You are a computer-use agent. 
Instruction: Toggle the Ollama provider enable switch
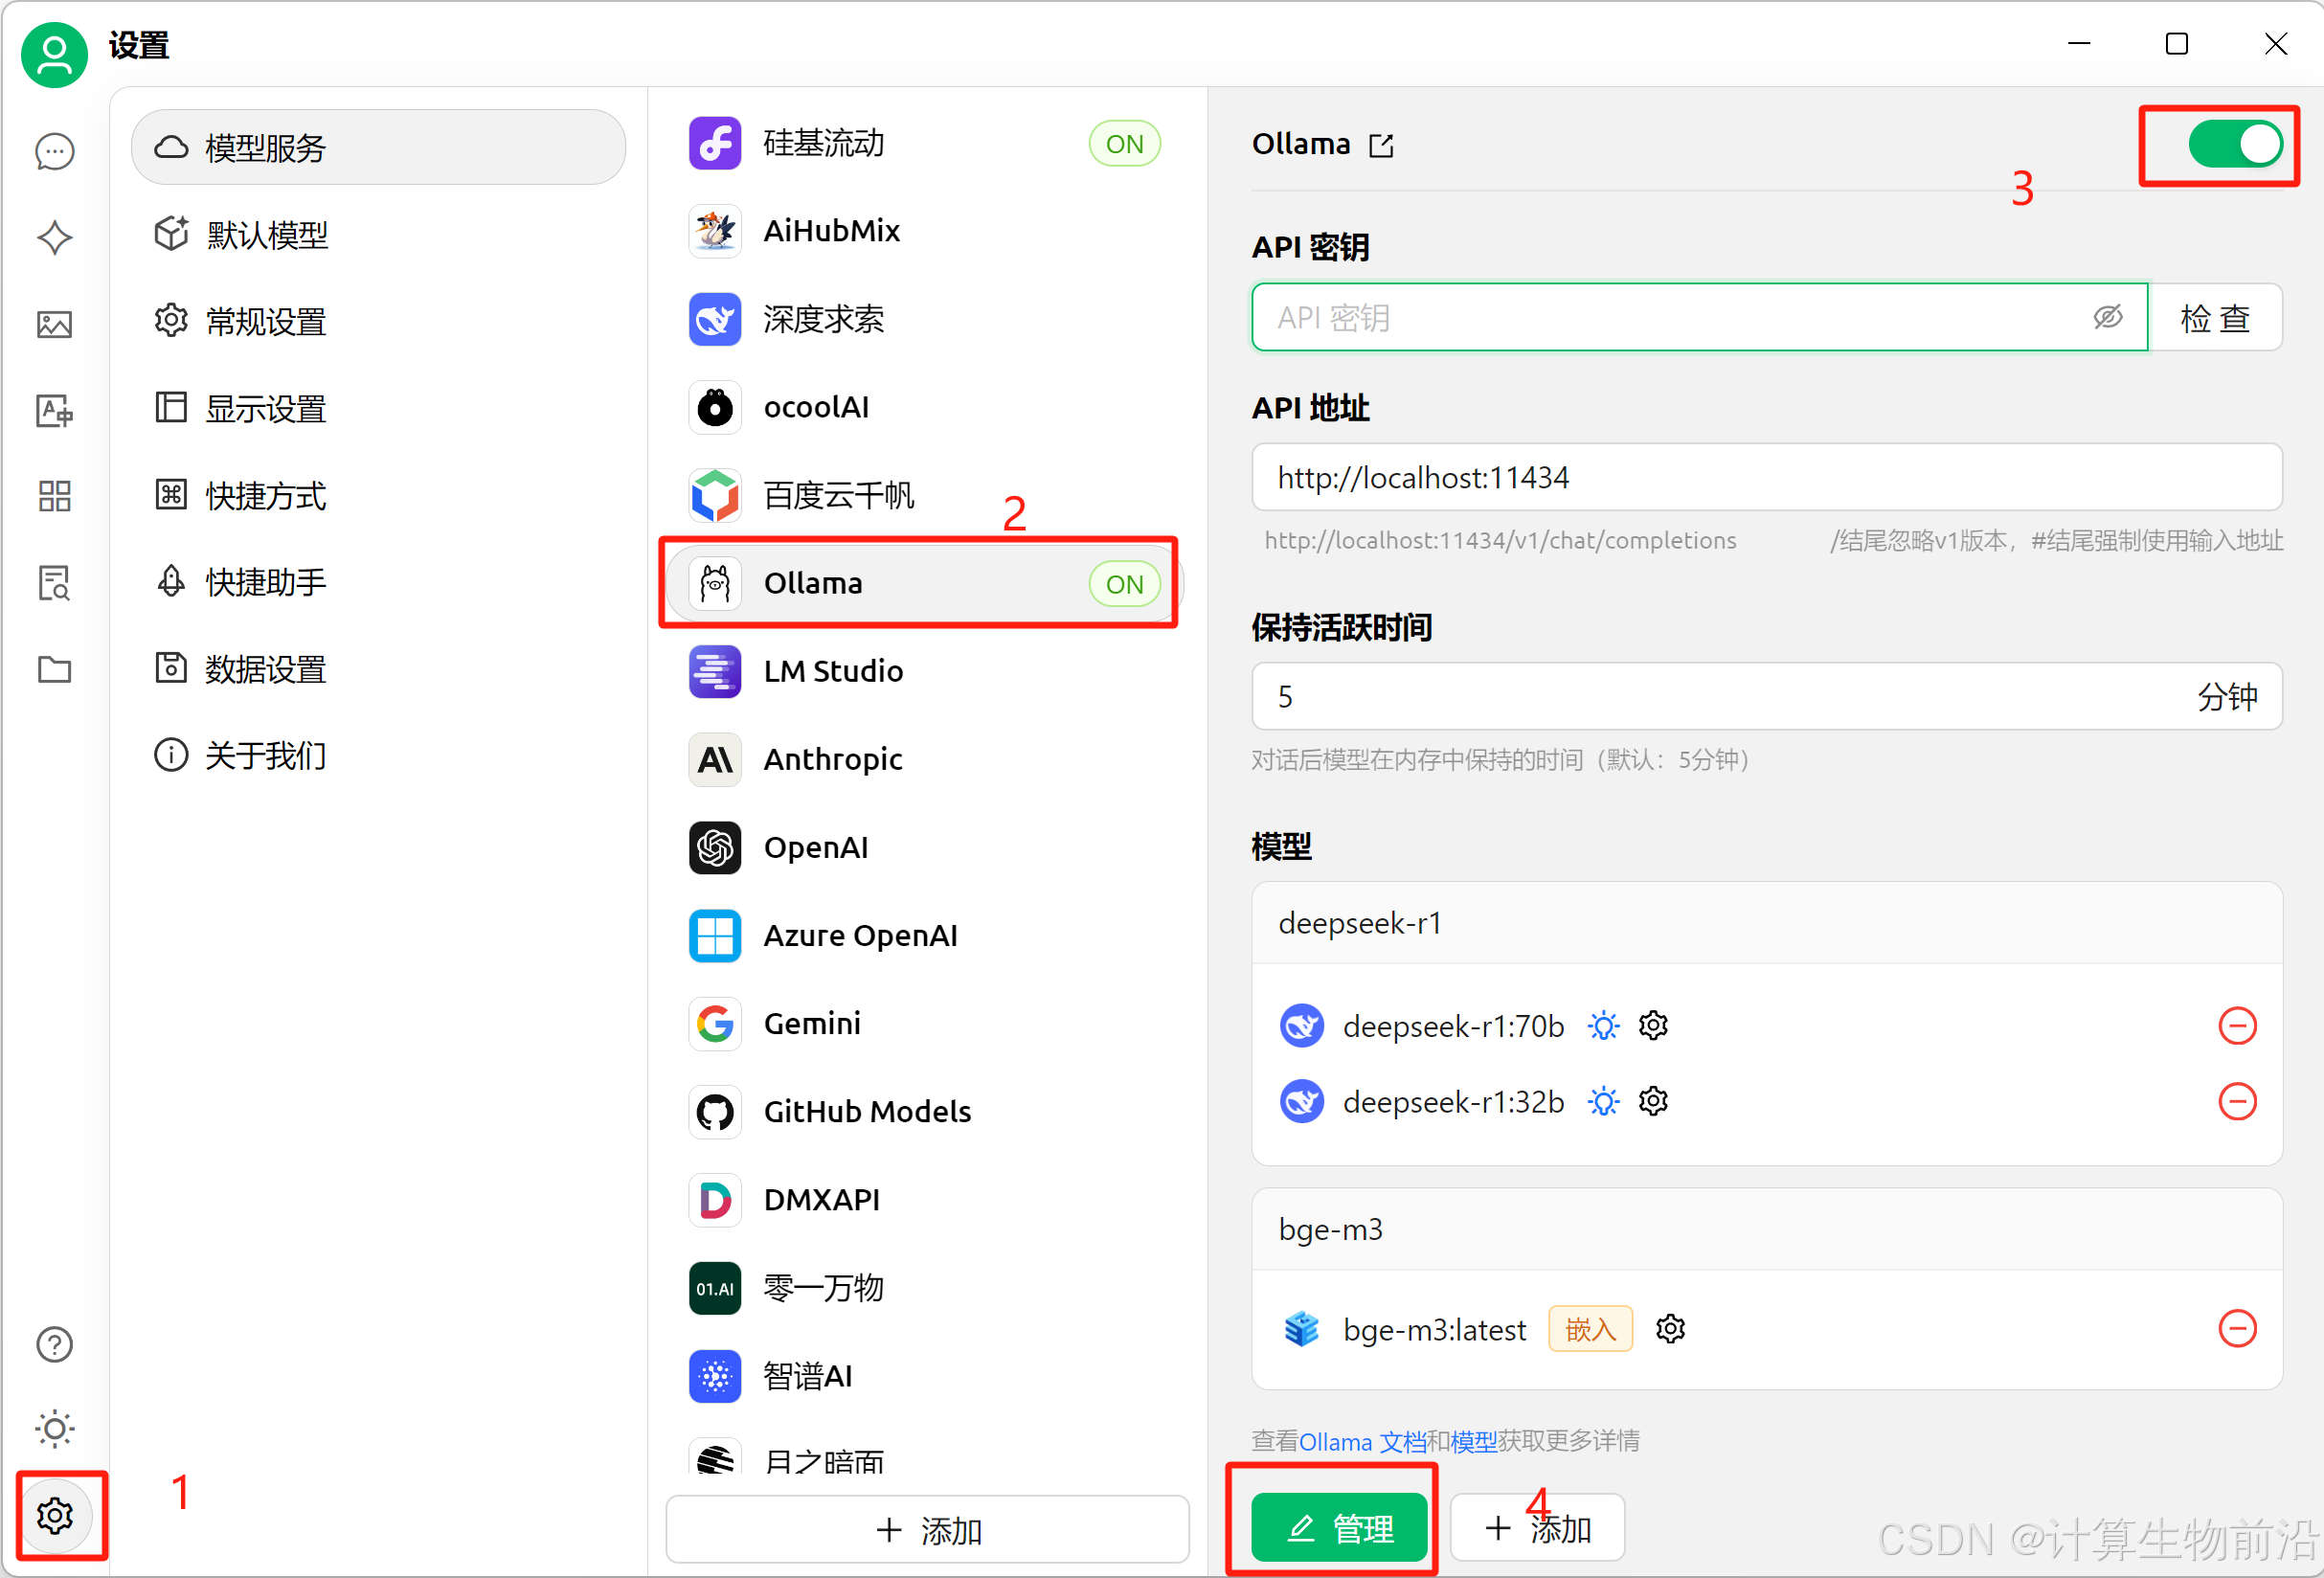(2234, 145)
